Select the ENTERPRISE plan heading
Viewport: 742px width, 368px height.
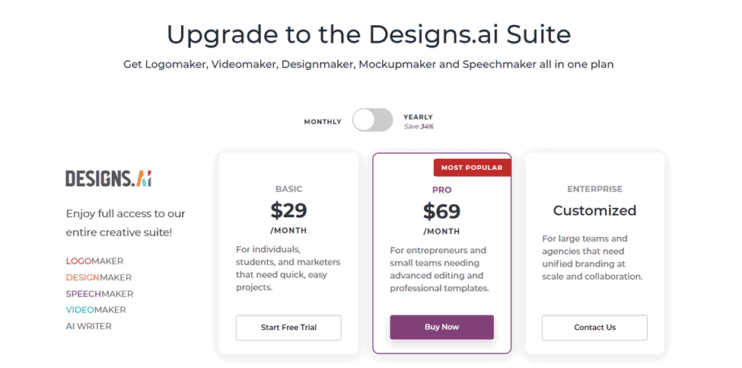pyautogui.click(x=595, y=189)
